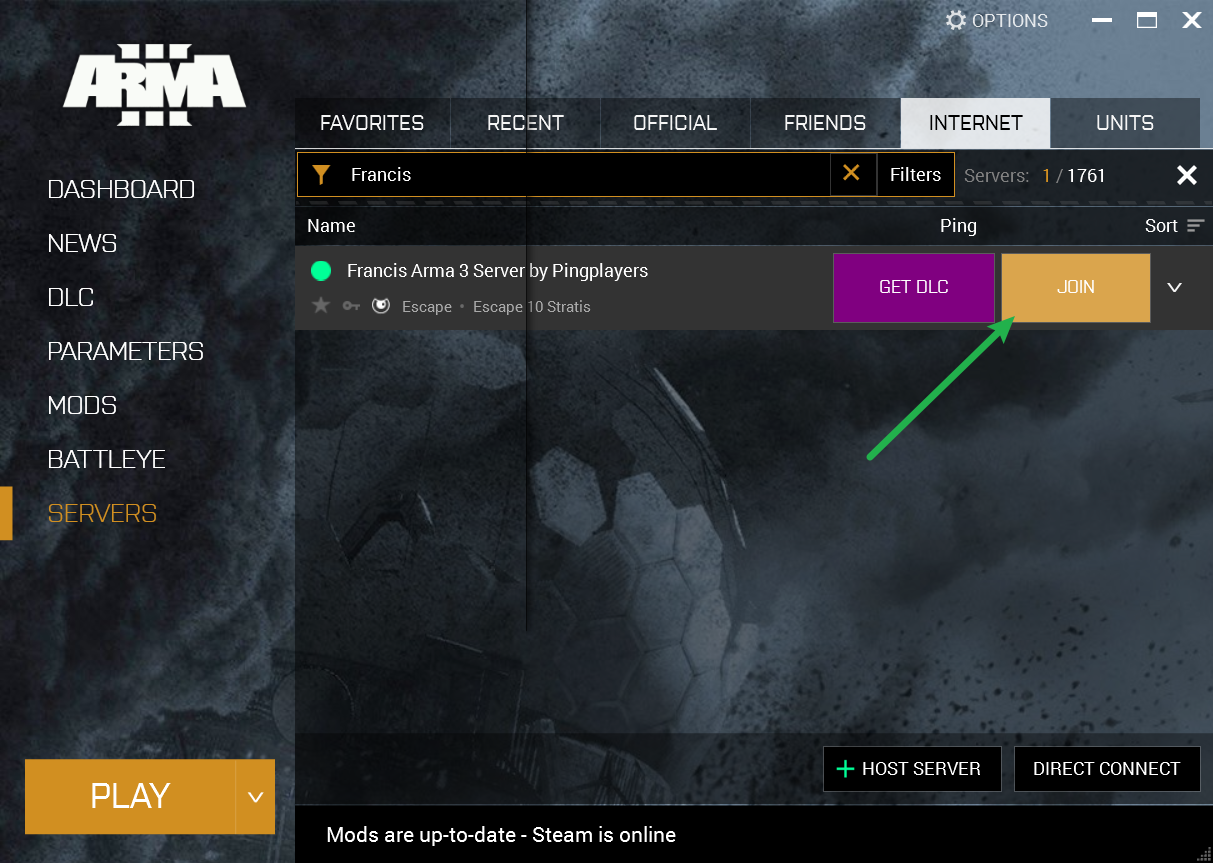Join the Francis Arma 3 server
1213x863 pixels.
click(x=1076, y=287)
